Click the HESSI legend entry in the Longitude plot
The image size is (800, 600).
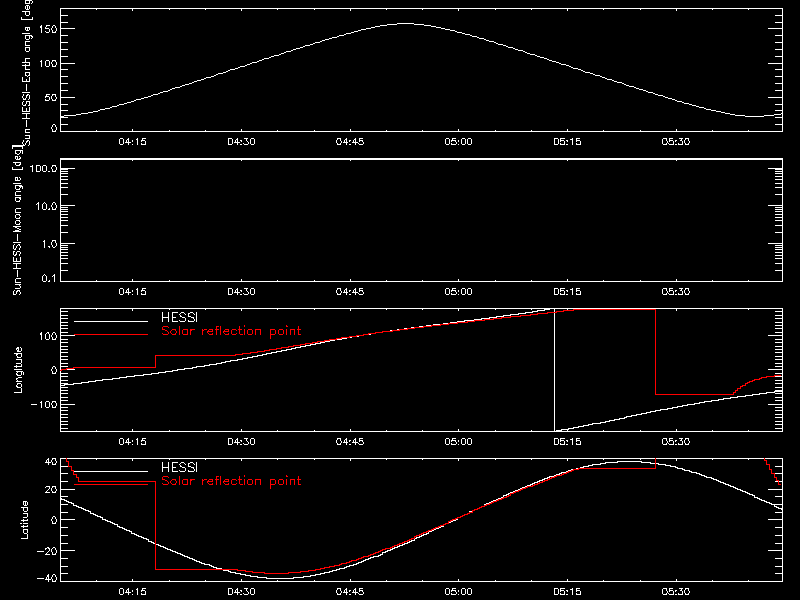click(x=179, y=317)
